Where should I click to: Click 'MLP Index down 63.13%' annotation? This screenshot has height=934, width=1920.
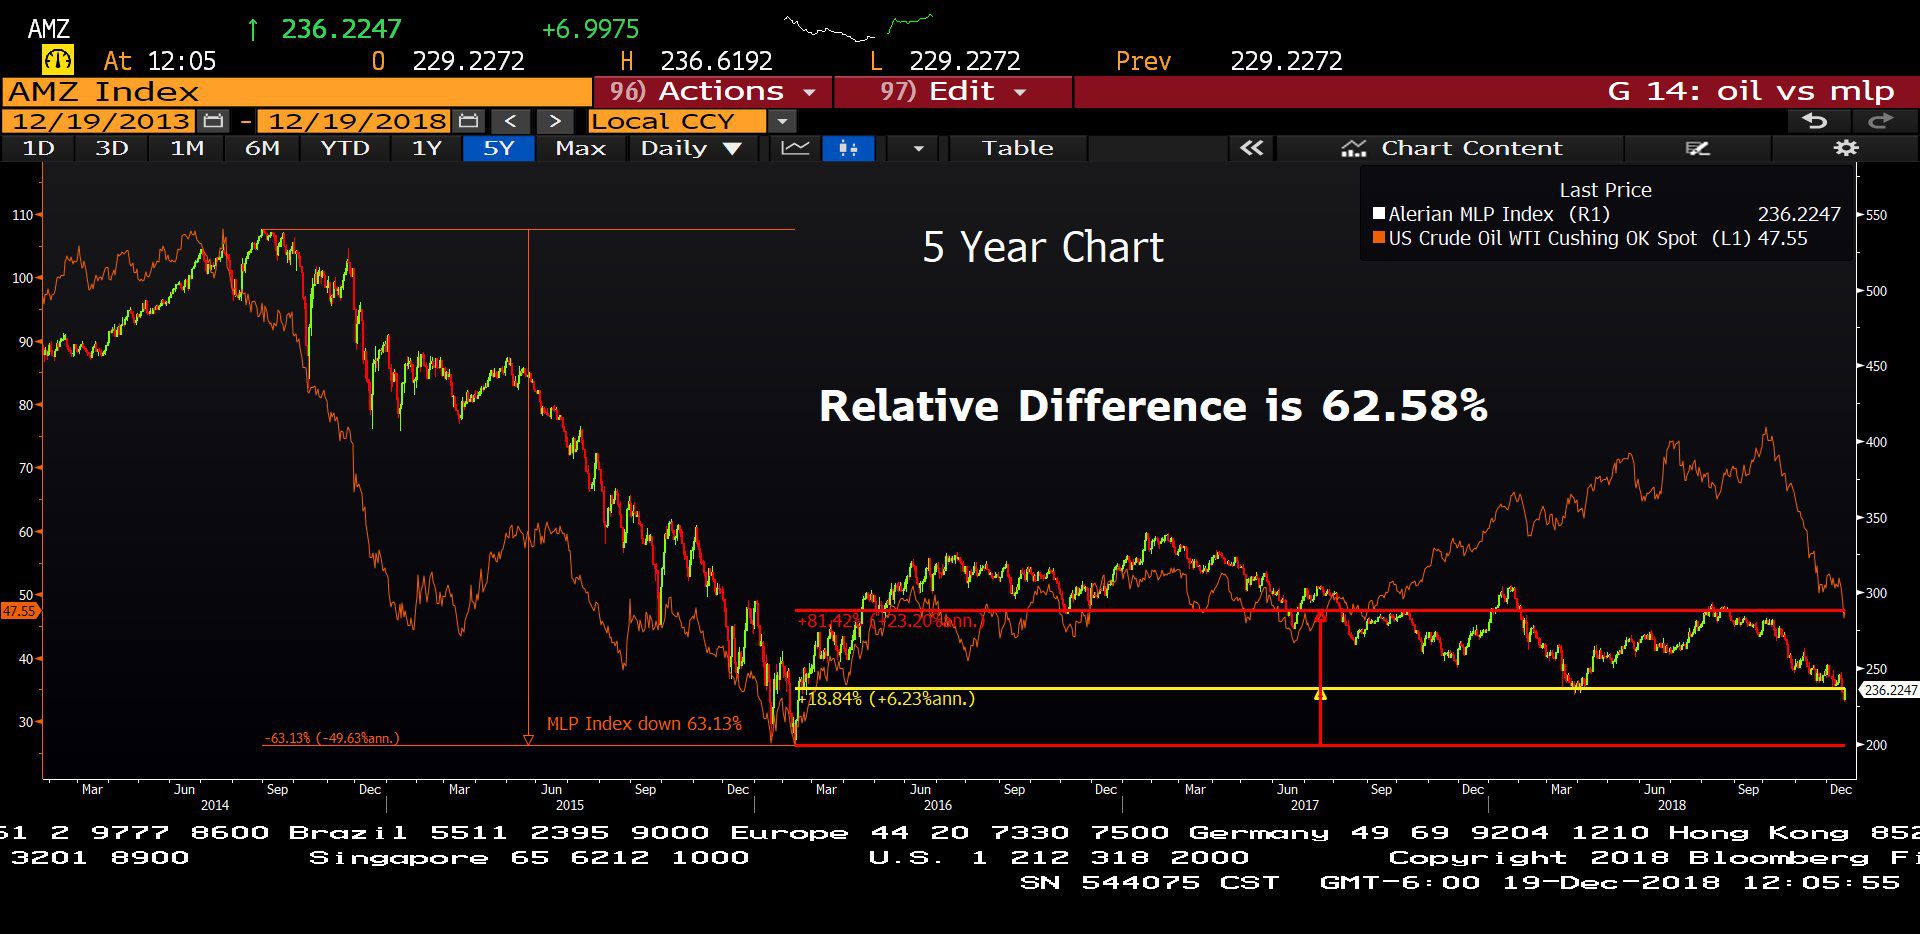[644, 723]
